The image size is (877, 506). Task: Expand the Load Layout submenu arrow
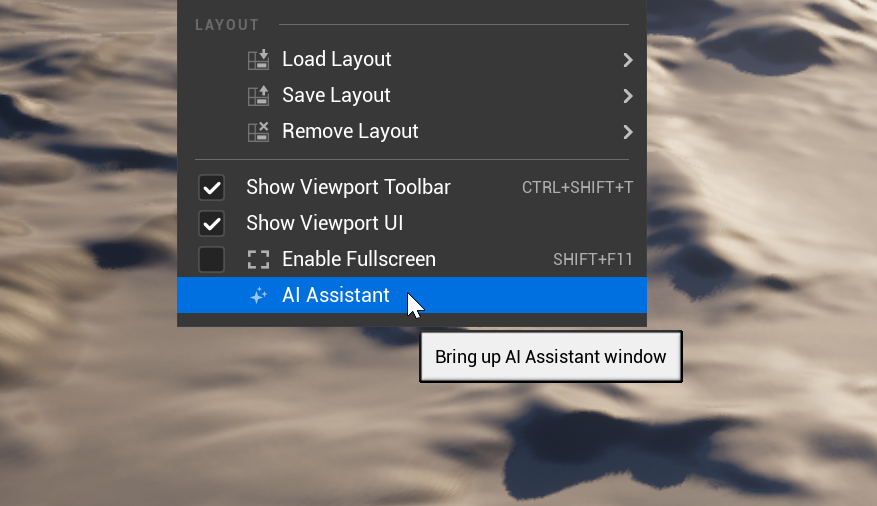coord(628,60)
